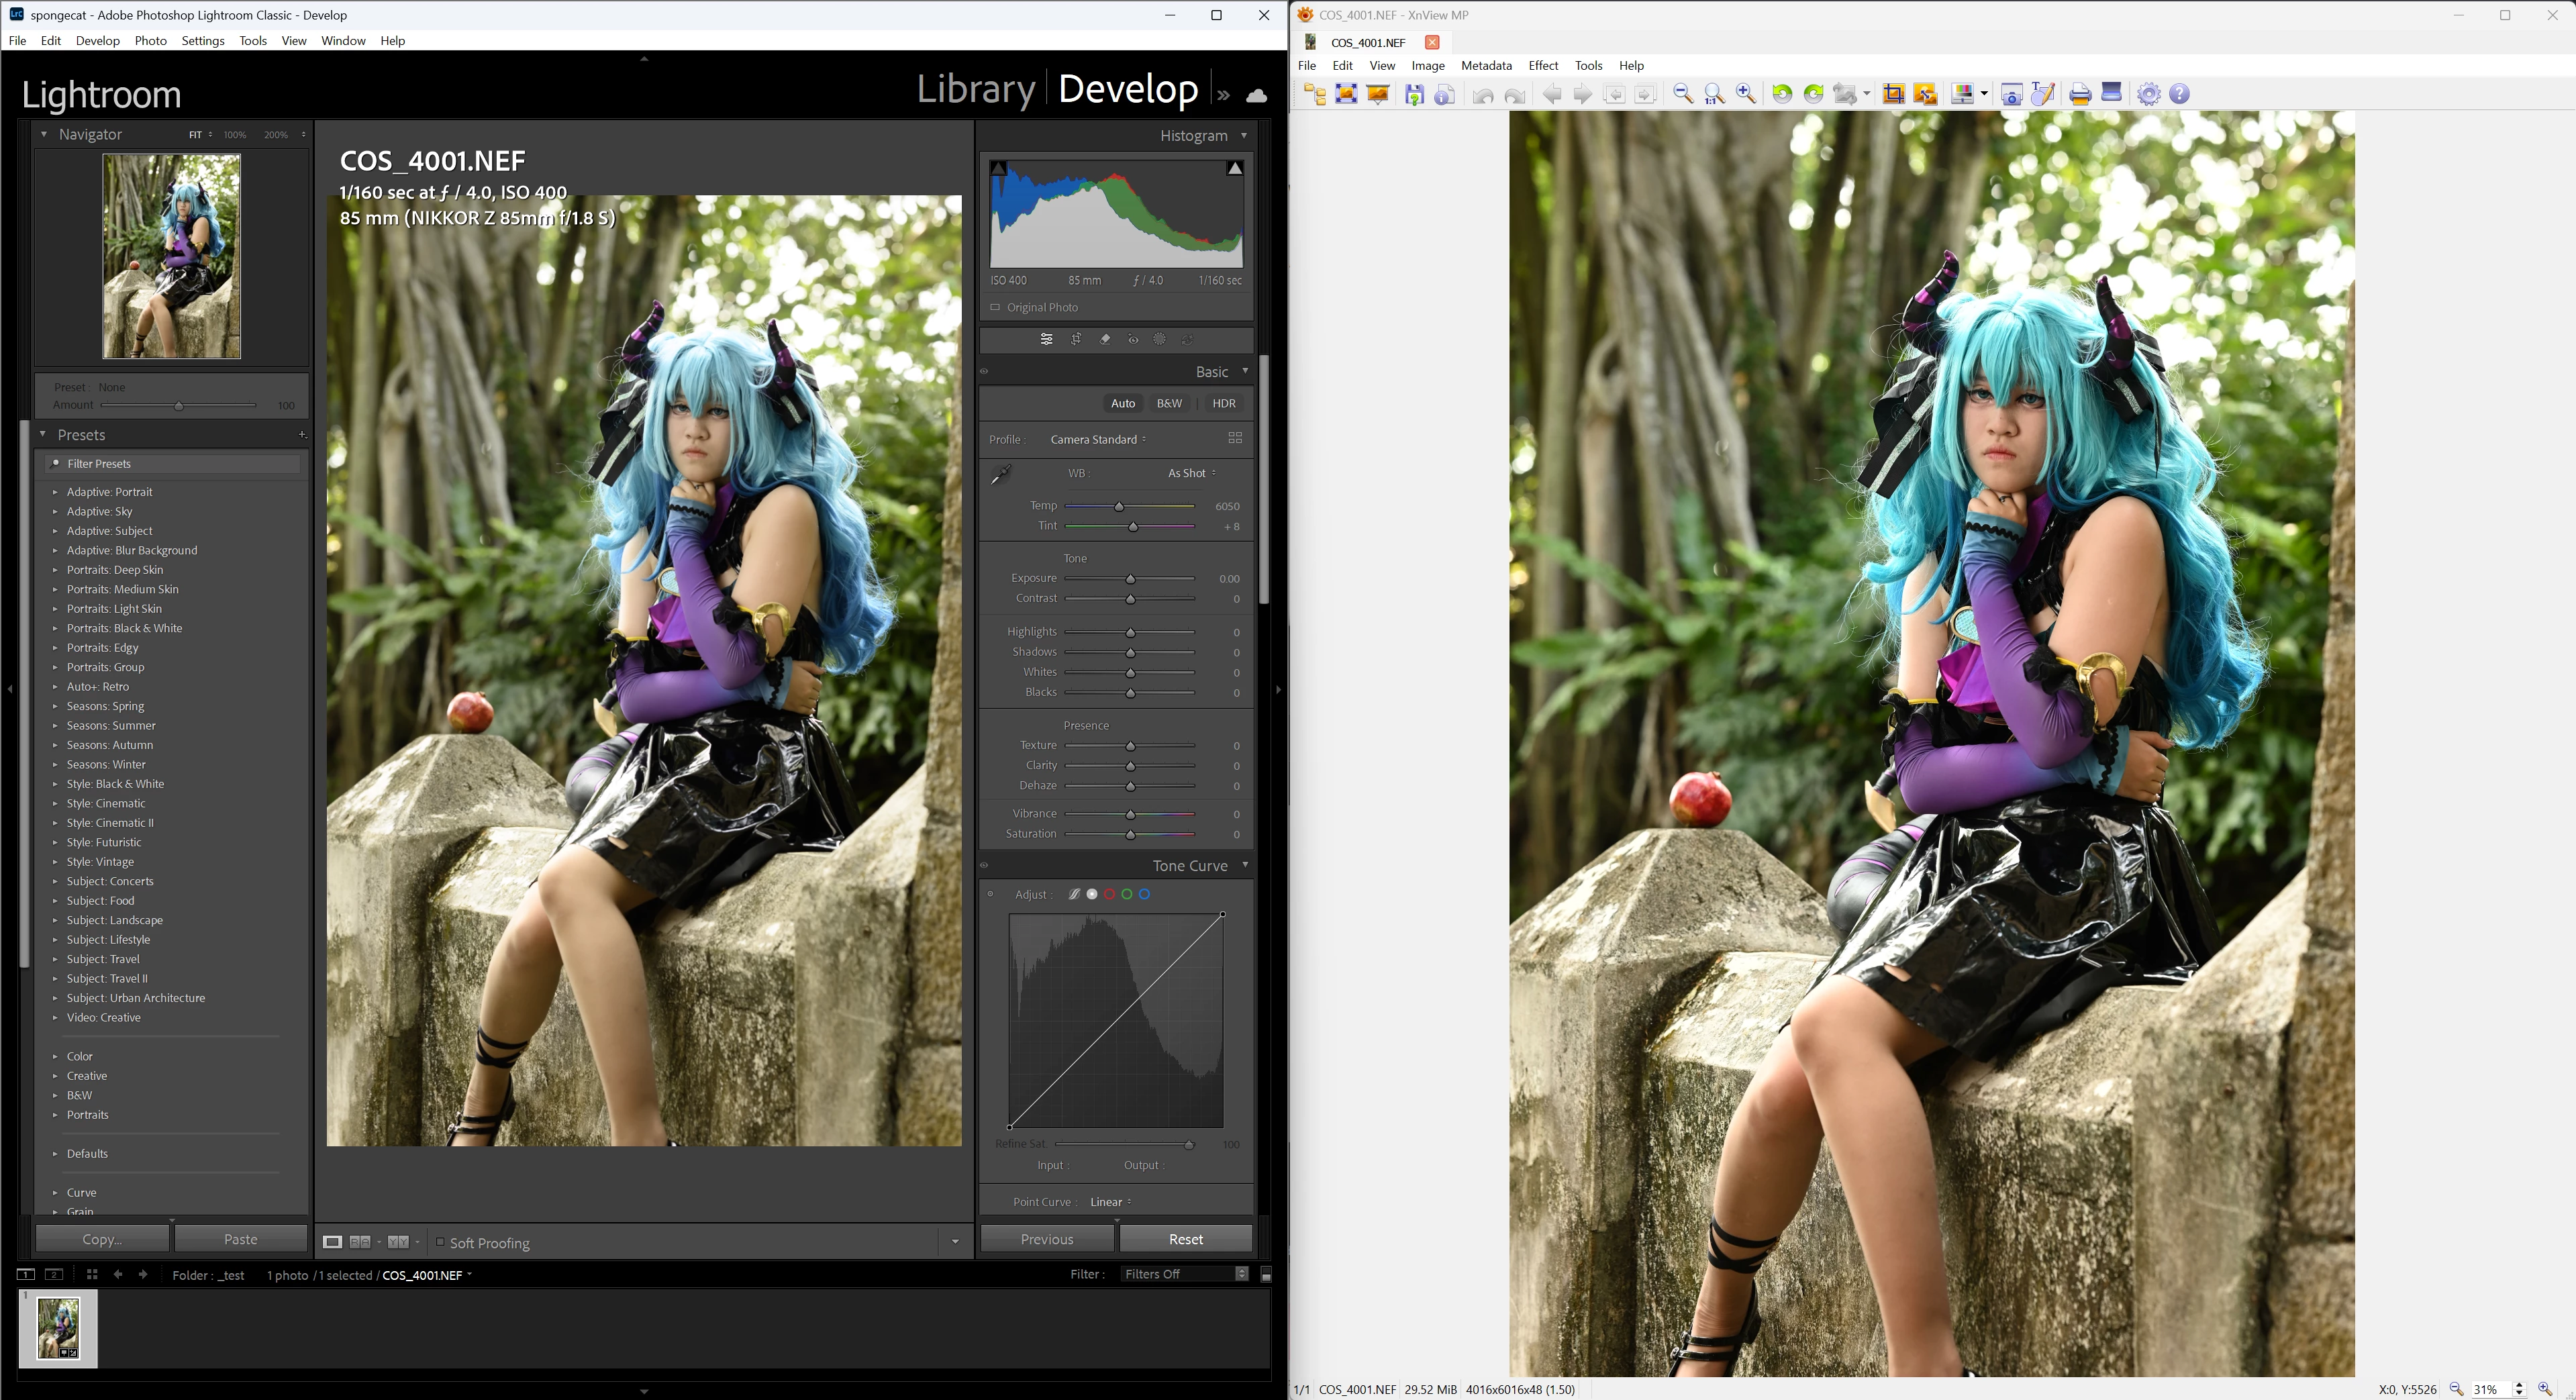The width and height of the screenshot is (2576, 1400).
Task: Click XnView print icon
Action: click(2080, 94)
